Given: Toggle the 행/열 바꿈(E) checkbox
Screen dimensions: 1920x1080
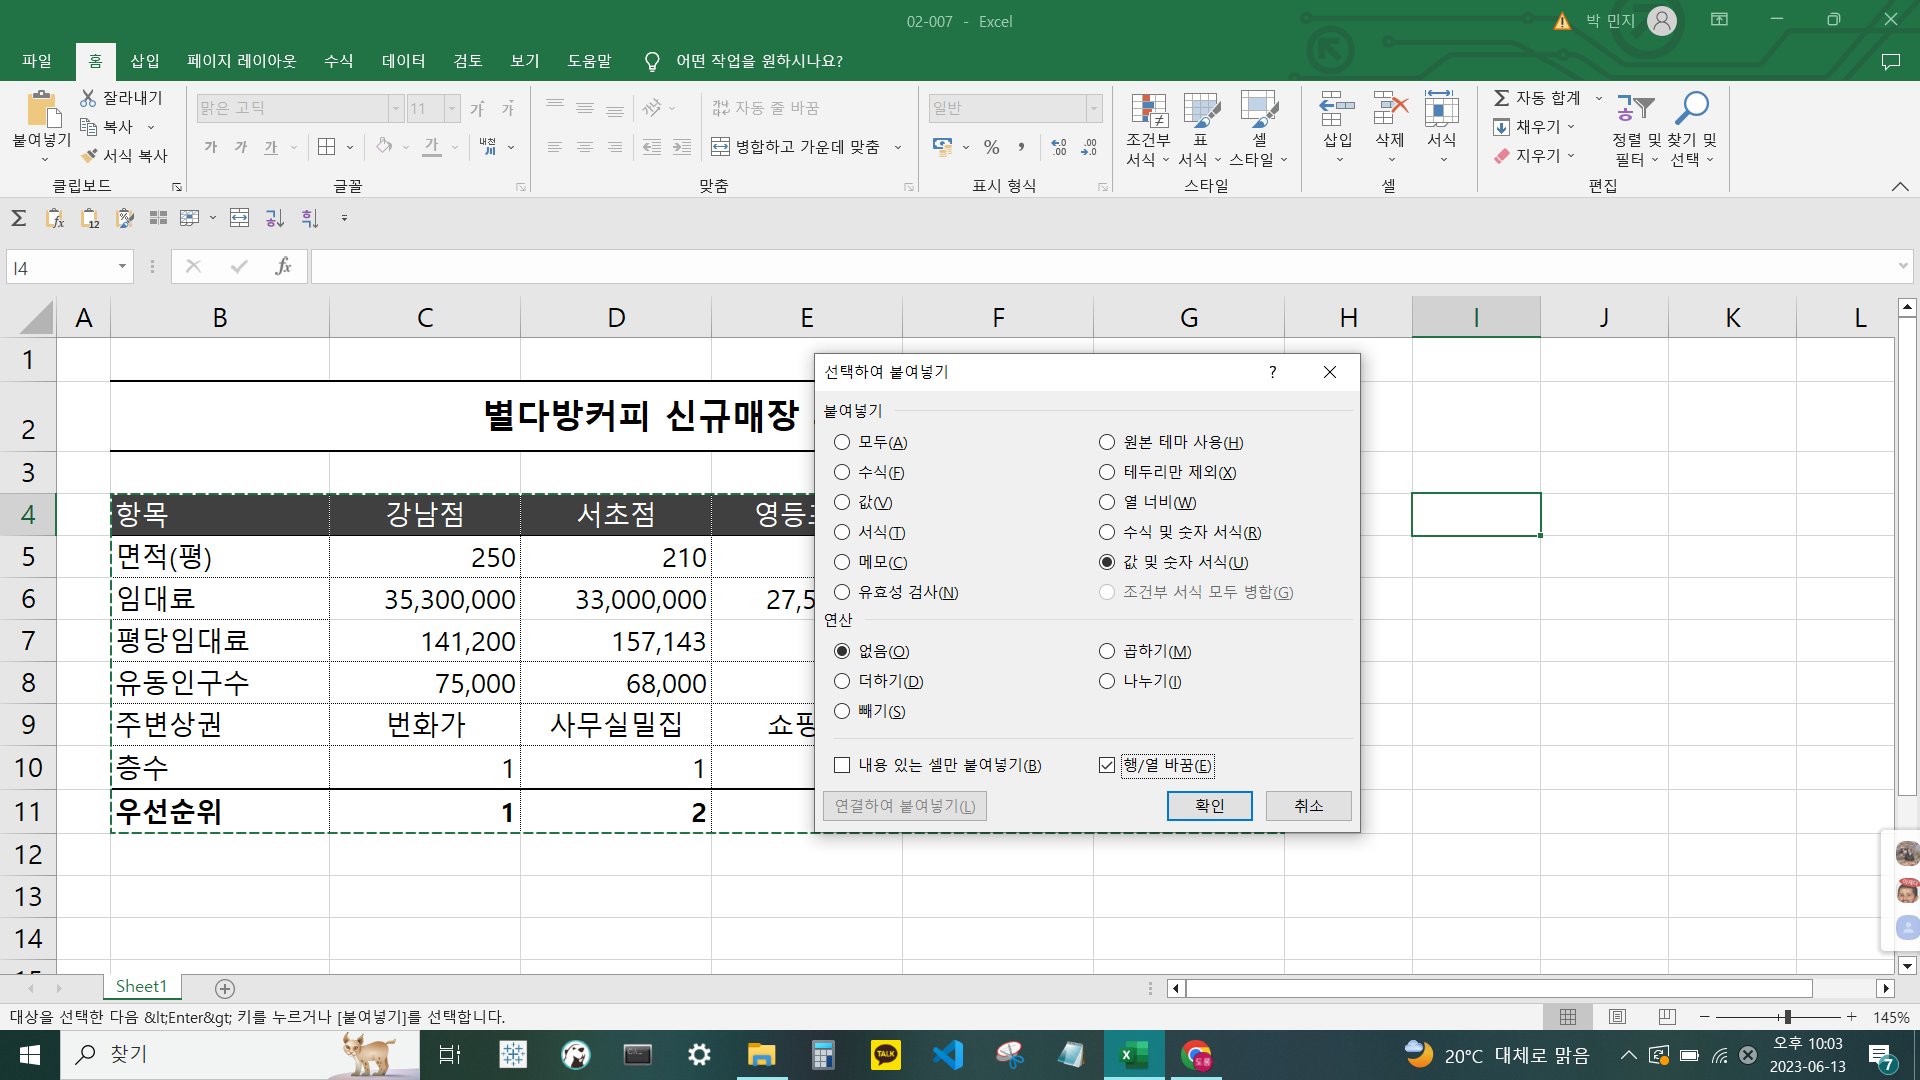Looking at the screenshot, I should [1107, 765].
